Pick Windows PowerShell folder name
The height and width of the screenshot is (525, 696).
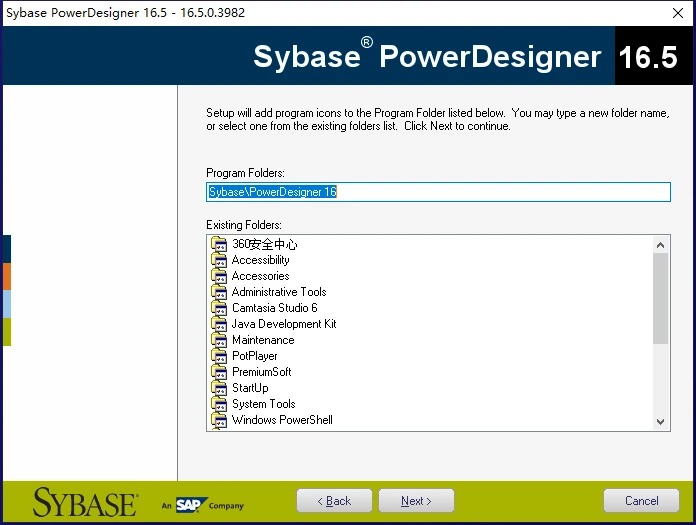(x=282, y=420)
